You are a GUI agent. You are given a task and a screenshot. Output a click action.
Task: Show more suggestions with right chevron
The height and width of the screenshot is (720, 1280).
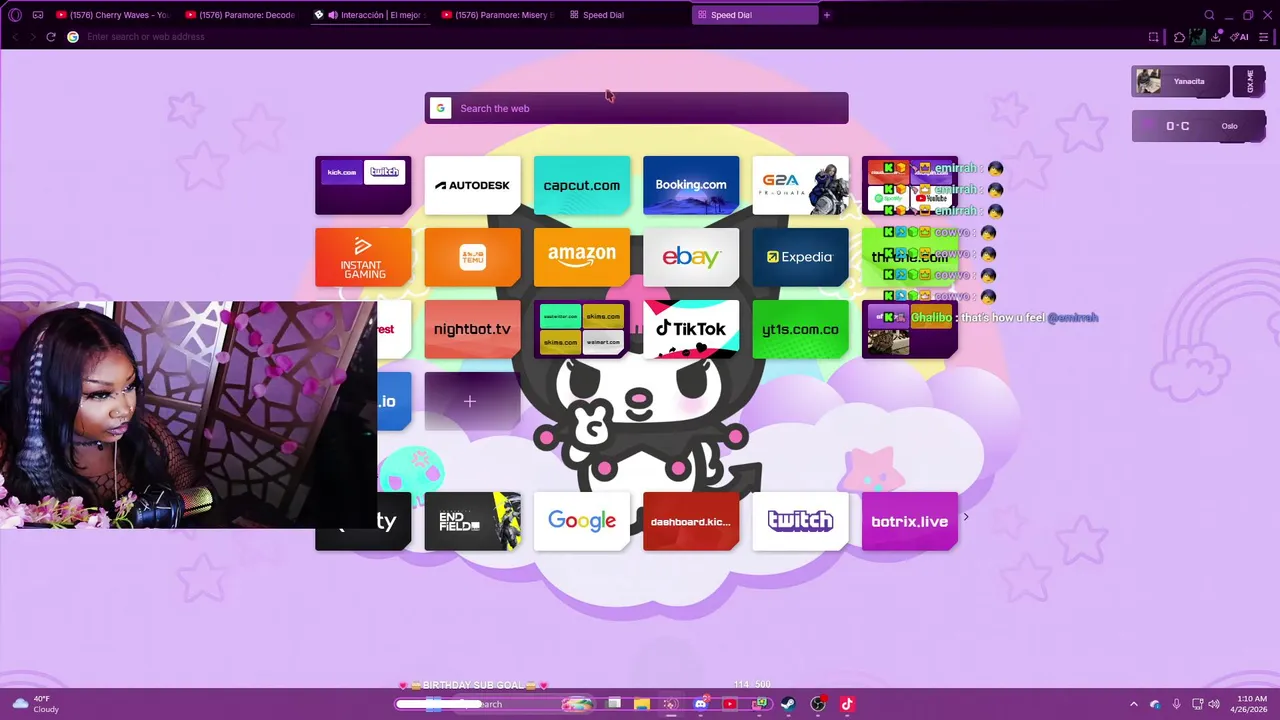click(x=965, y=517)
